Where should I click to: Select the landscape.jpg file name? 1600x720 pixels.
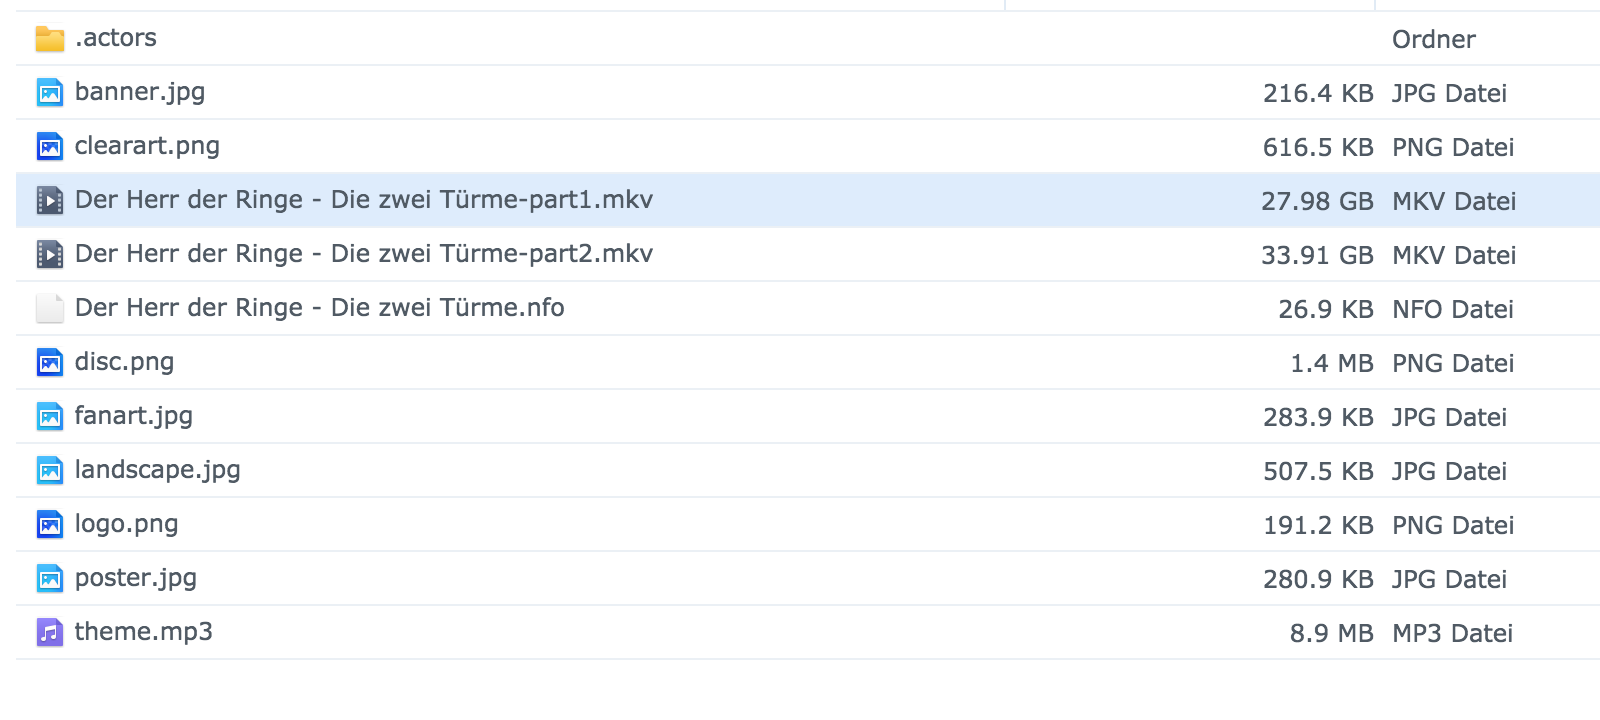pyautogui.click(x=158, y=470)
